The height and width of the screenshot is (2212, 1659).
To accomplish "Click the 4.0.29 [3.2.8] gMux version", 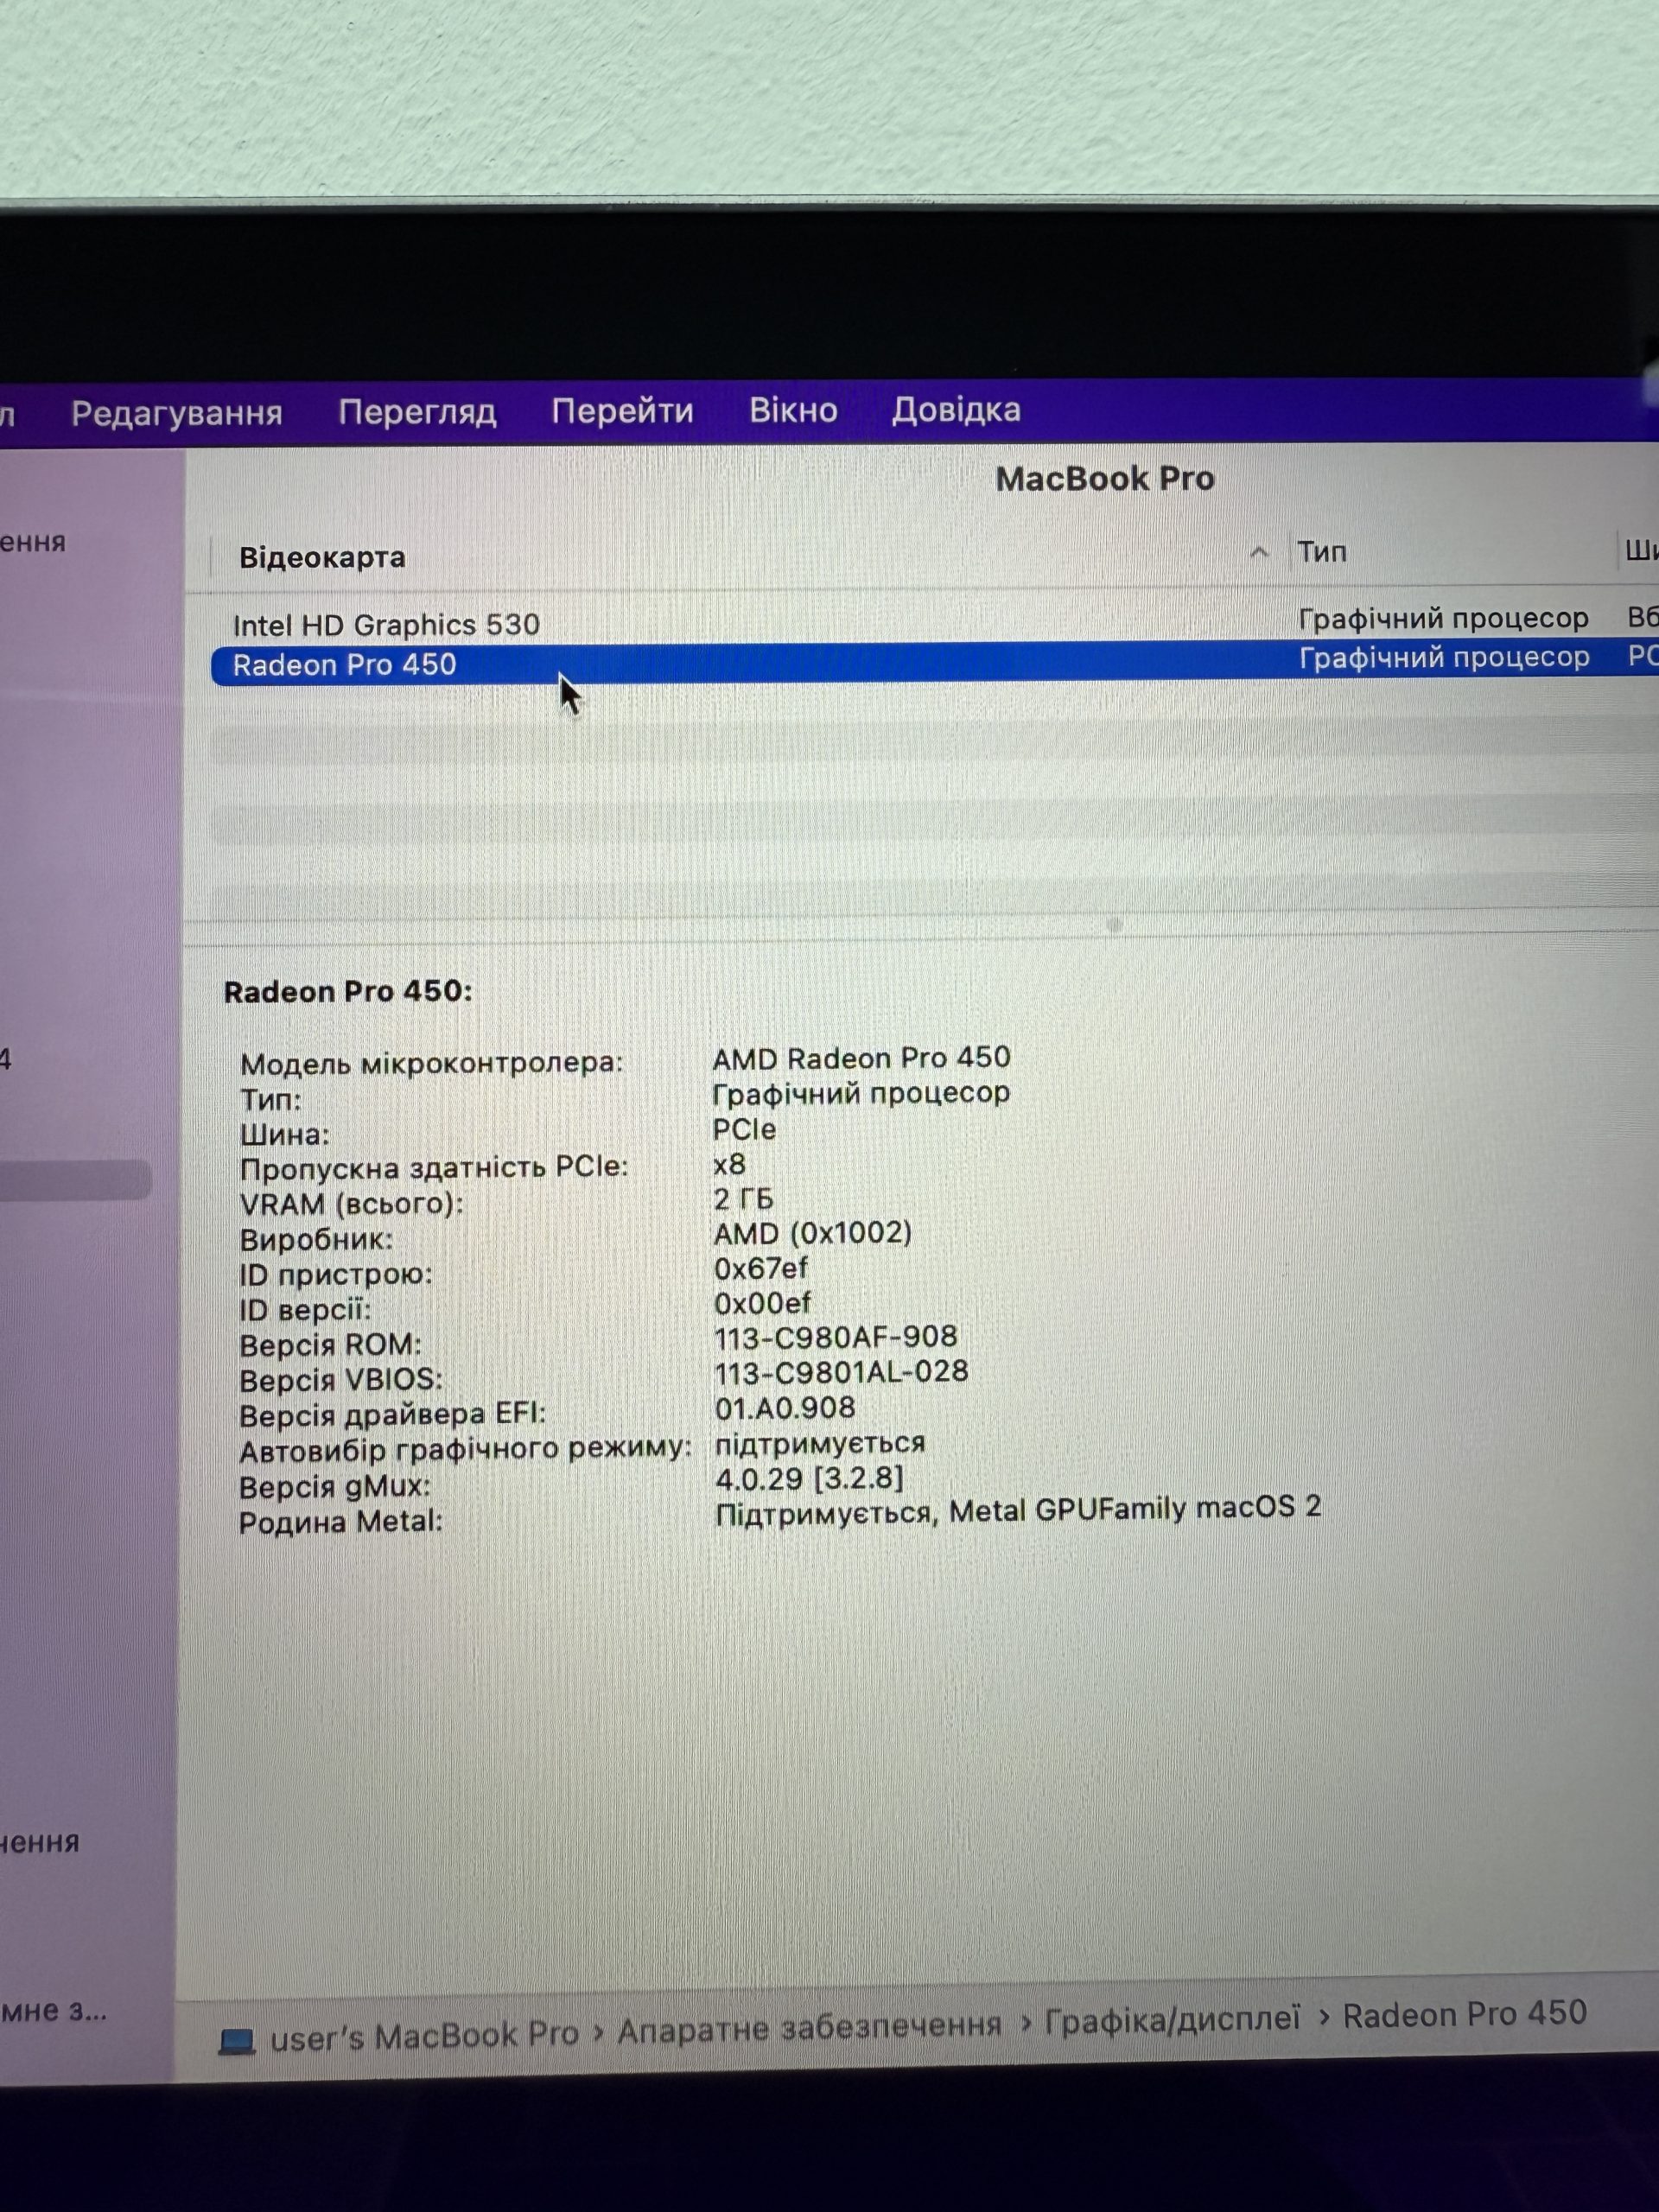I will coord(809,1478).
